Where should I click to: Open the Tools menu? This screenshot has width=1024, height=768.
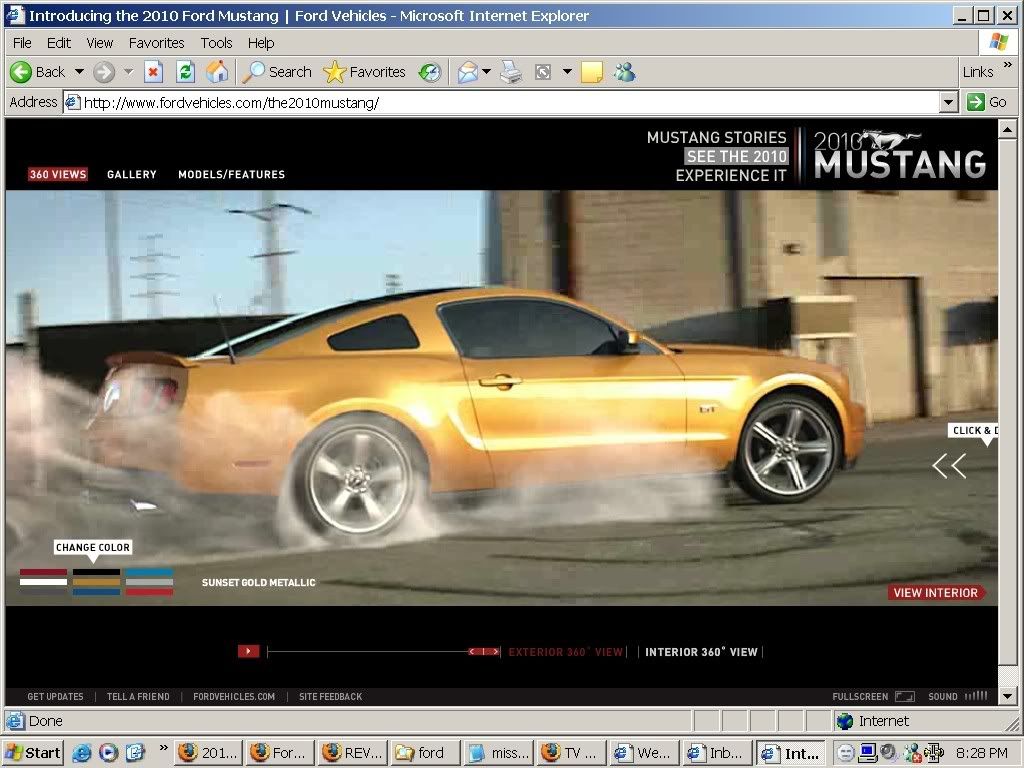(216, 43)
